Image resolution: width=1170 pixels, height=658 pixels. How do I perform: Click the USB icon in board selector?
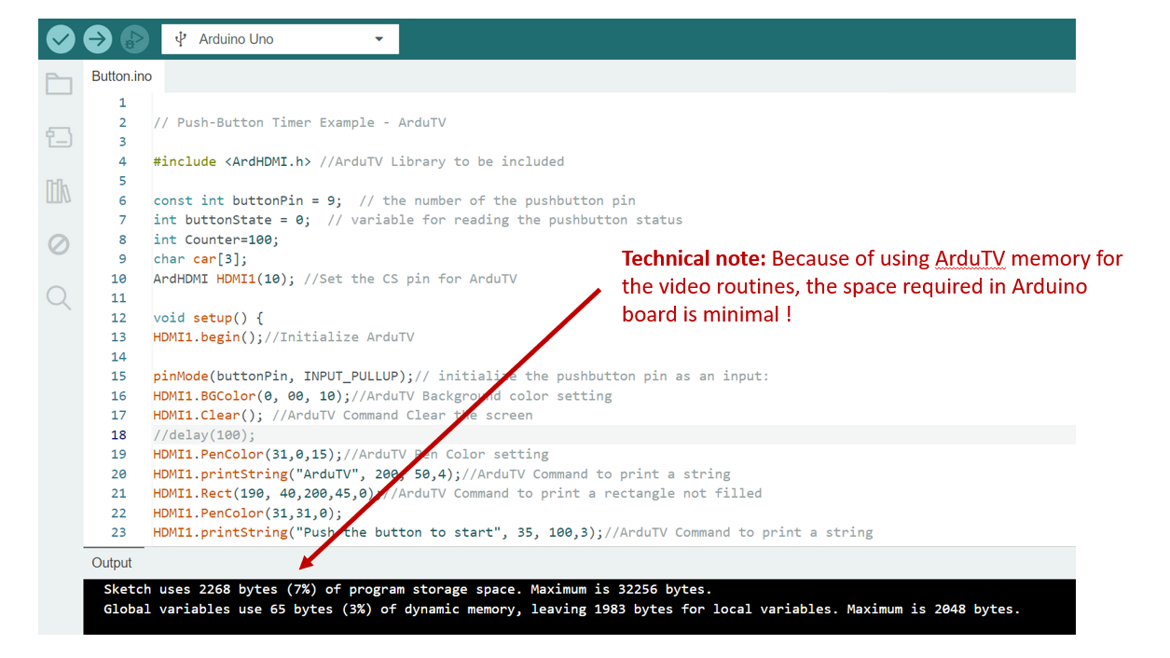(x=181, y=39)
